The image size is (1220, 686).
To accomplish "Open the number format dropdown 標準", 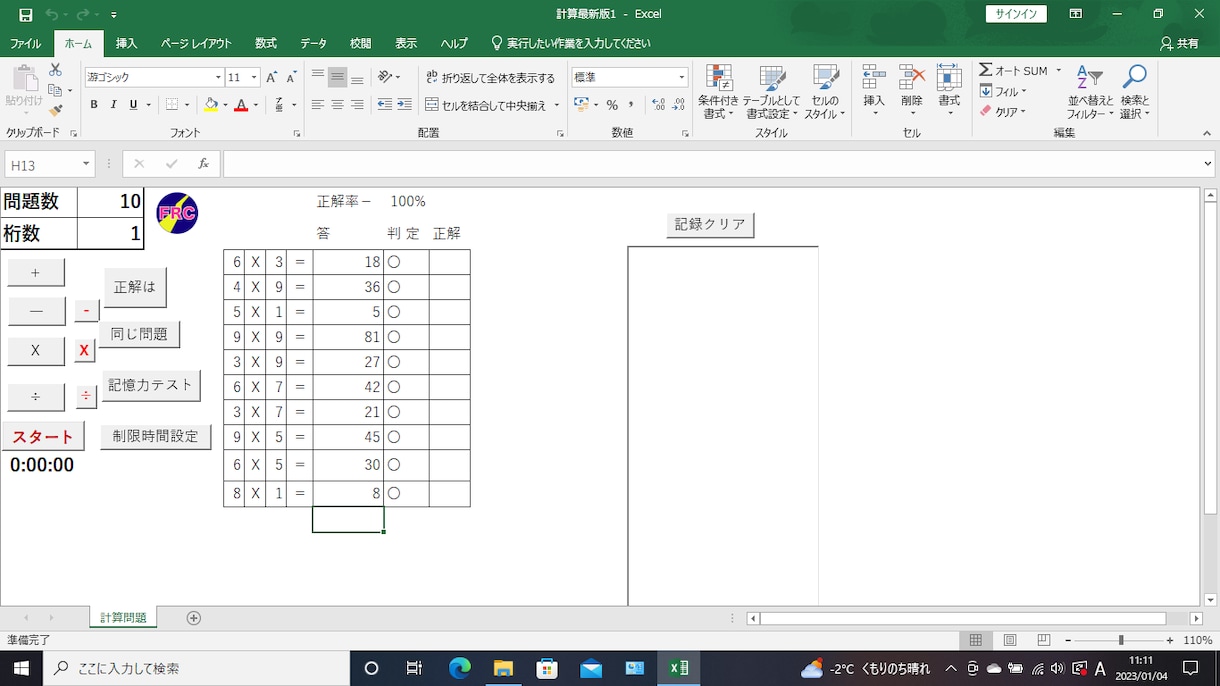I will [x=682, y=77].
